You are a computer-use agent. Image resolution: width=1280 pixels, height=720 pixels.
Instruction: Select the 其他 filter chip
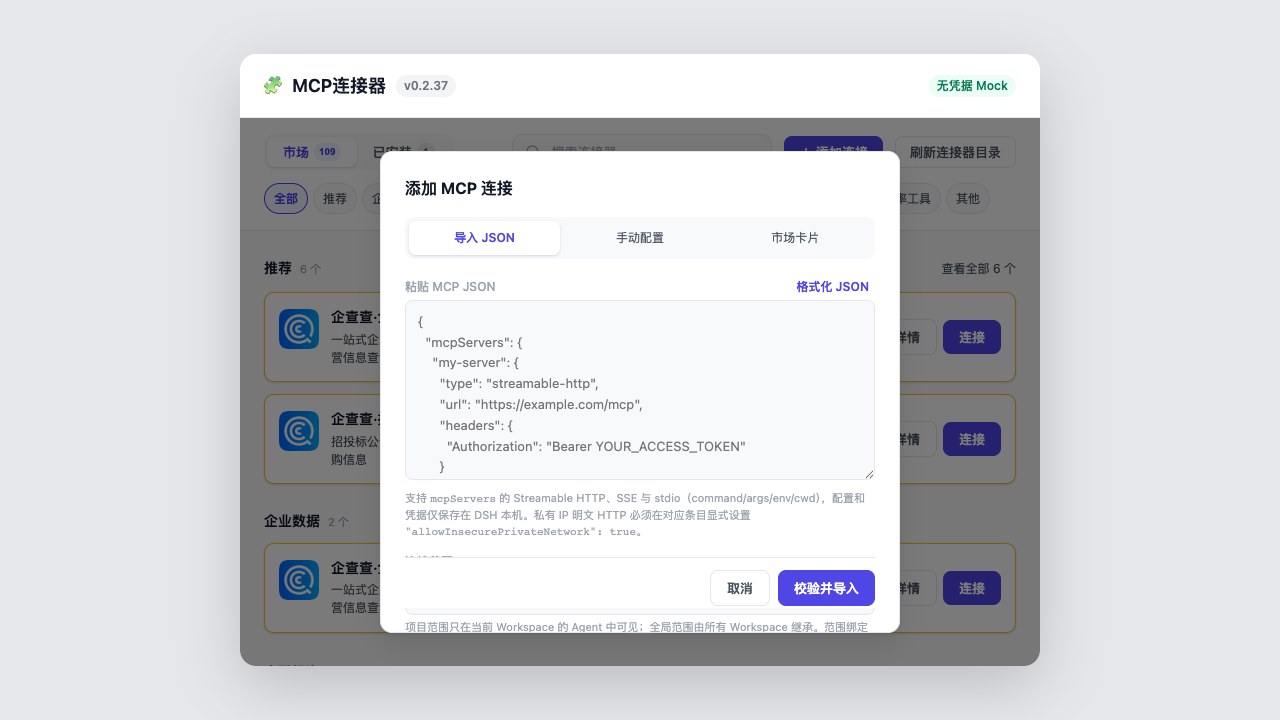[x=967, y=199]
